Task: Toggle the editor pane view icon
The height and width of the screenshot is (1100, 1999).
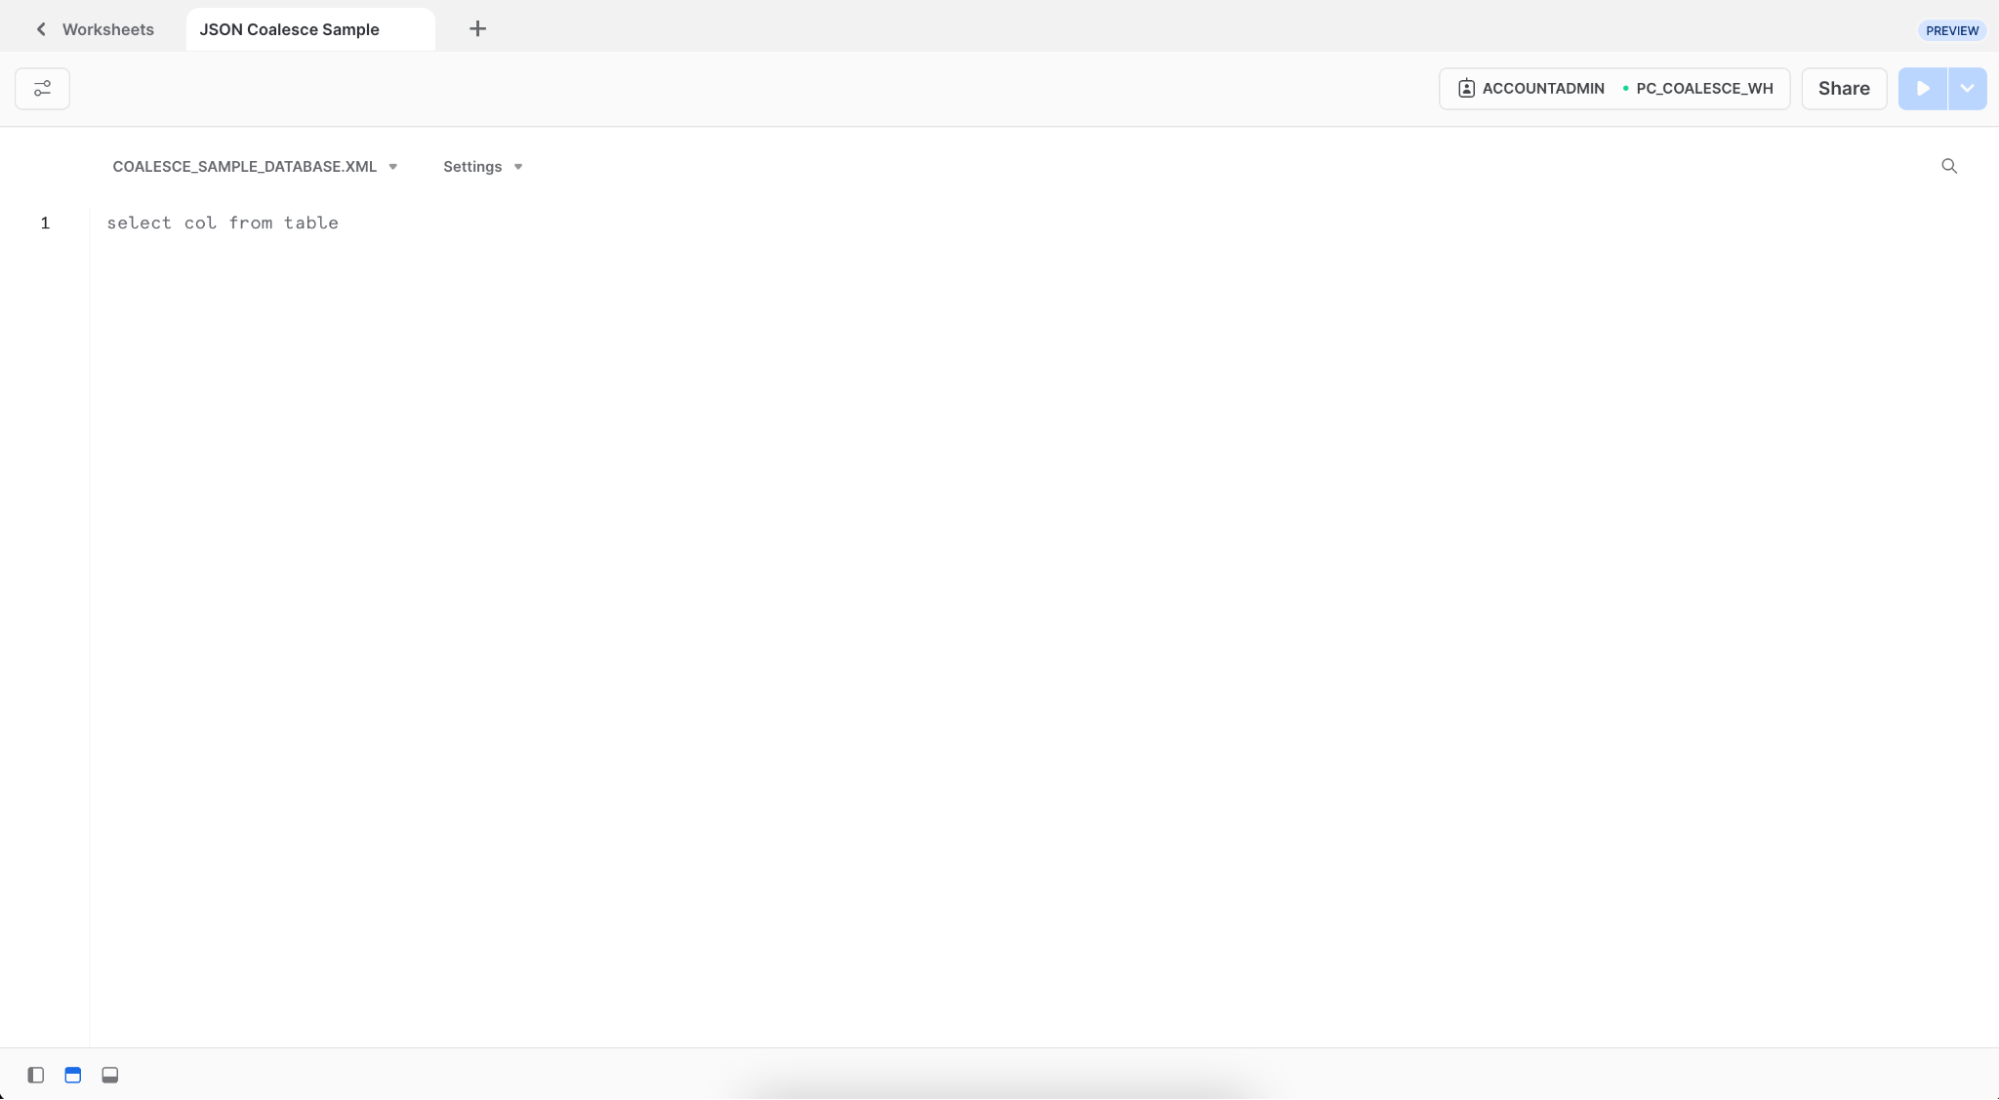Action: 73,1075
